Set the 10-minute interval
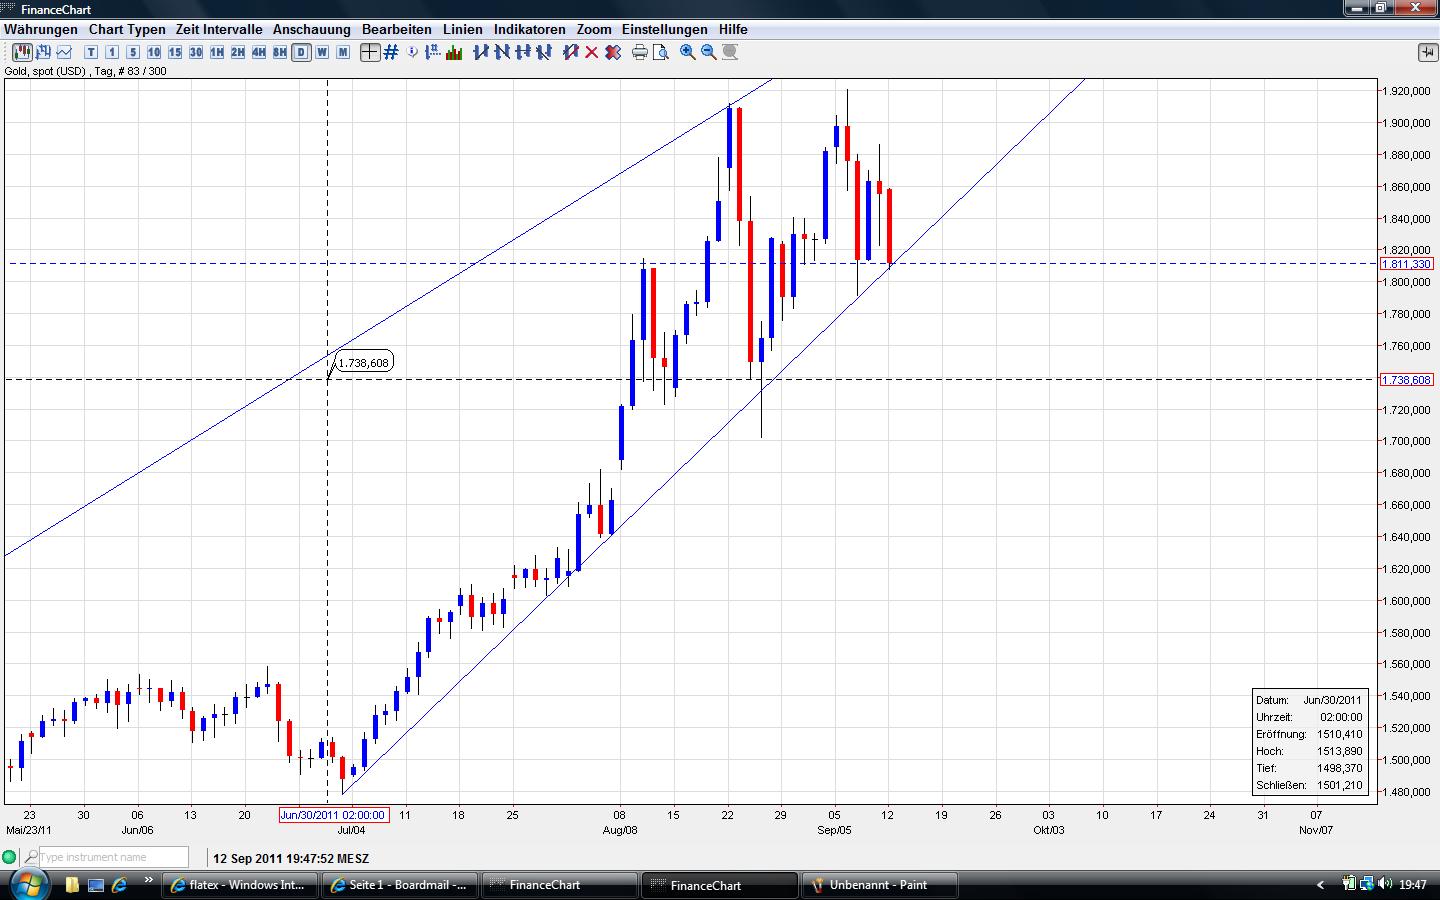This screenshot has width=1440, height=900. [x=154, y=52]
